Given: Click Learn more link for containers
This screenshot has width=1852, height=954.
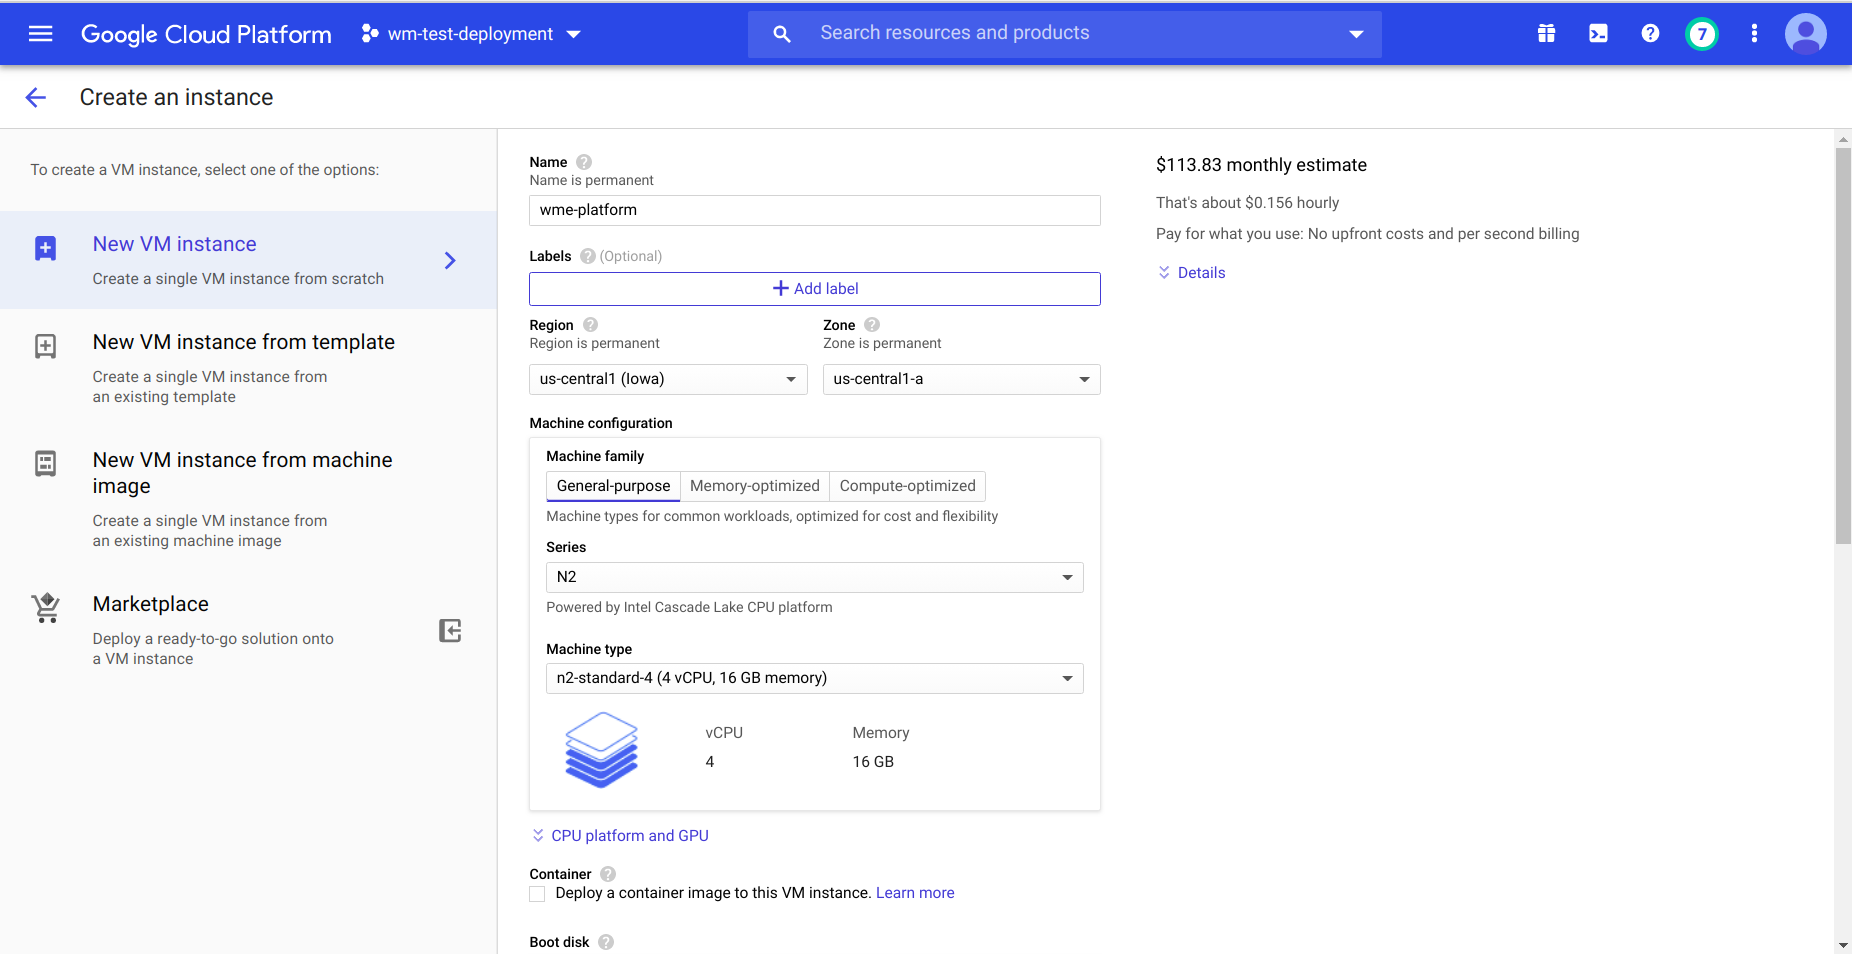Looking at the screenshot, I should pyautogui.click(x=915, y=893).
